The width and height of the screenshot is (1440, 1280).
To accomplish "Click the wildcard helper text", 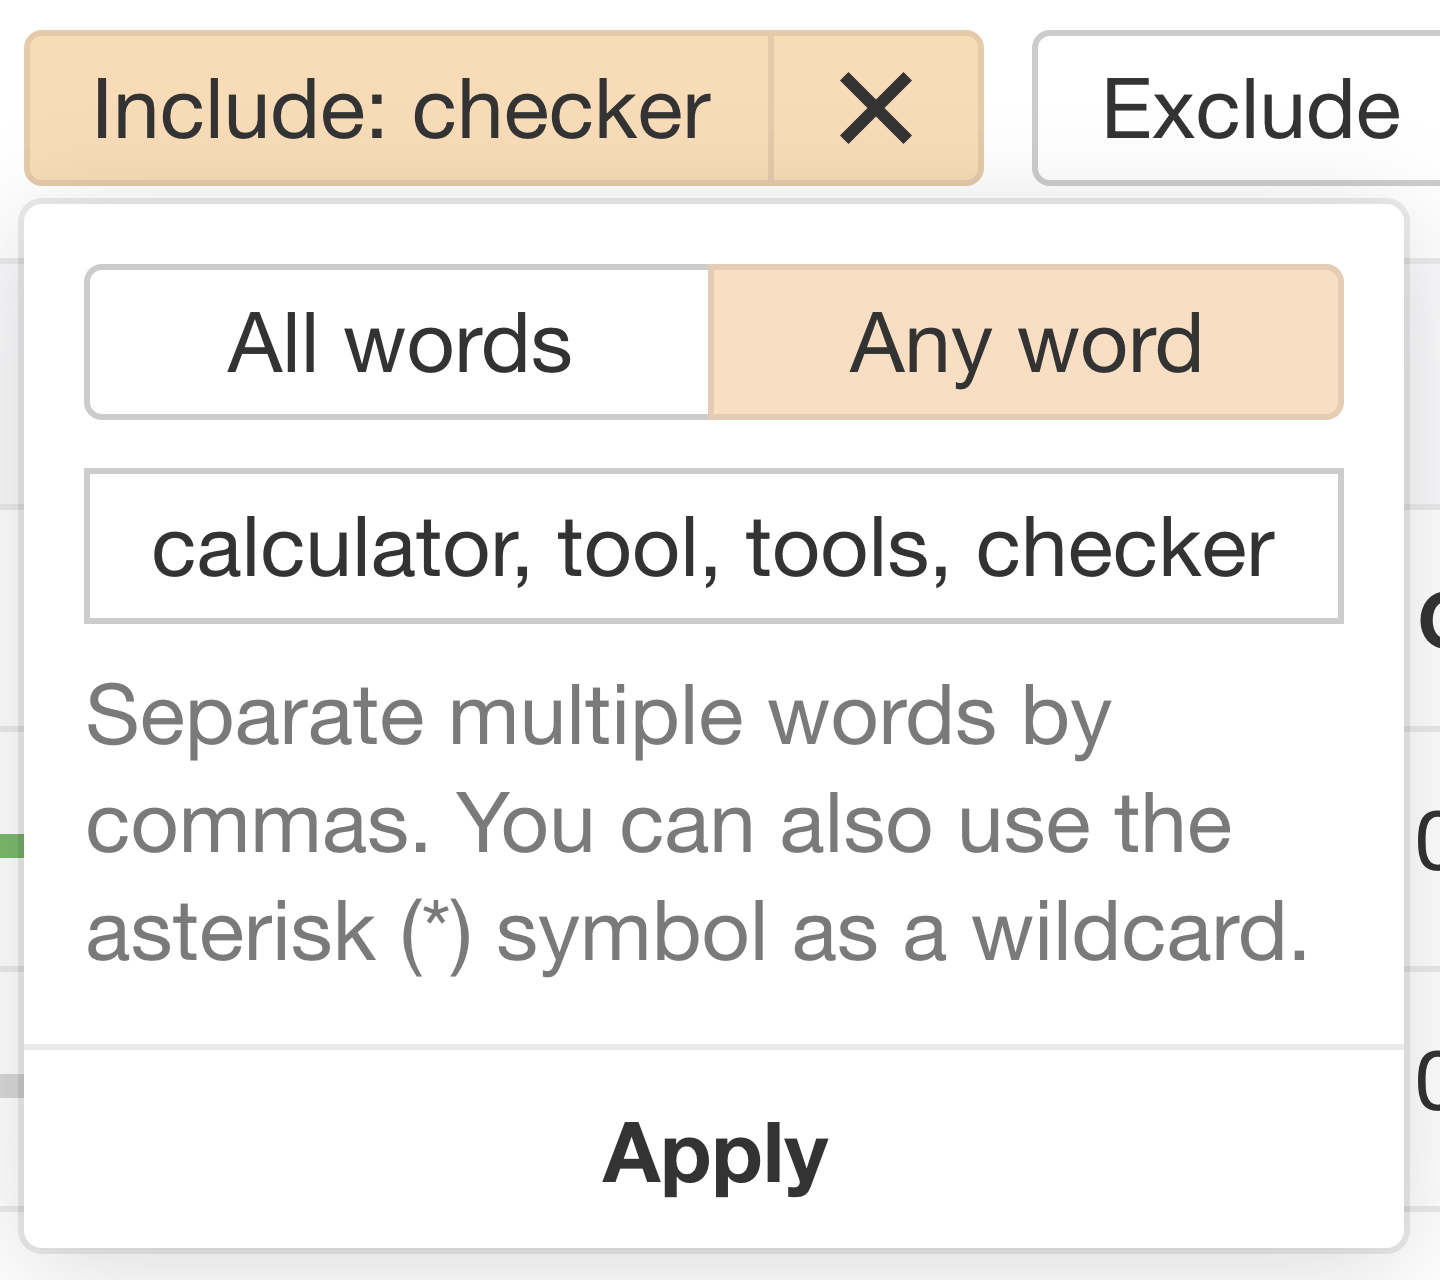I will tap(697, 932).
